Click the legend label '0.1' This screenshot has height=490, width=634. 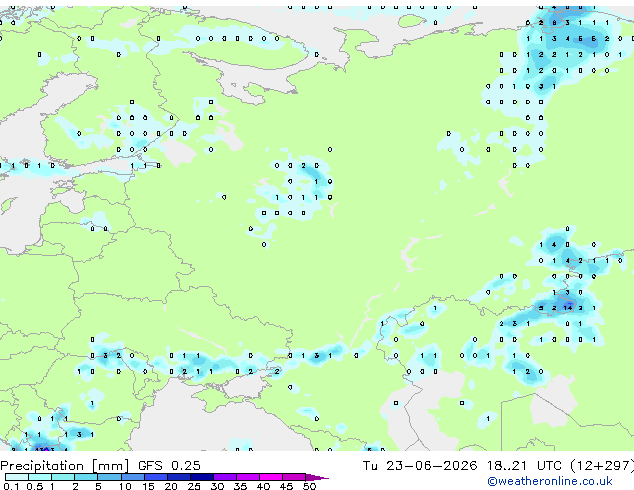[11, 486]
